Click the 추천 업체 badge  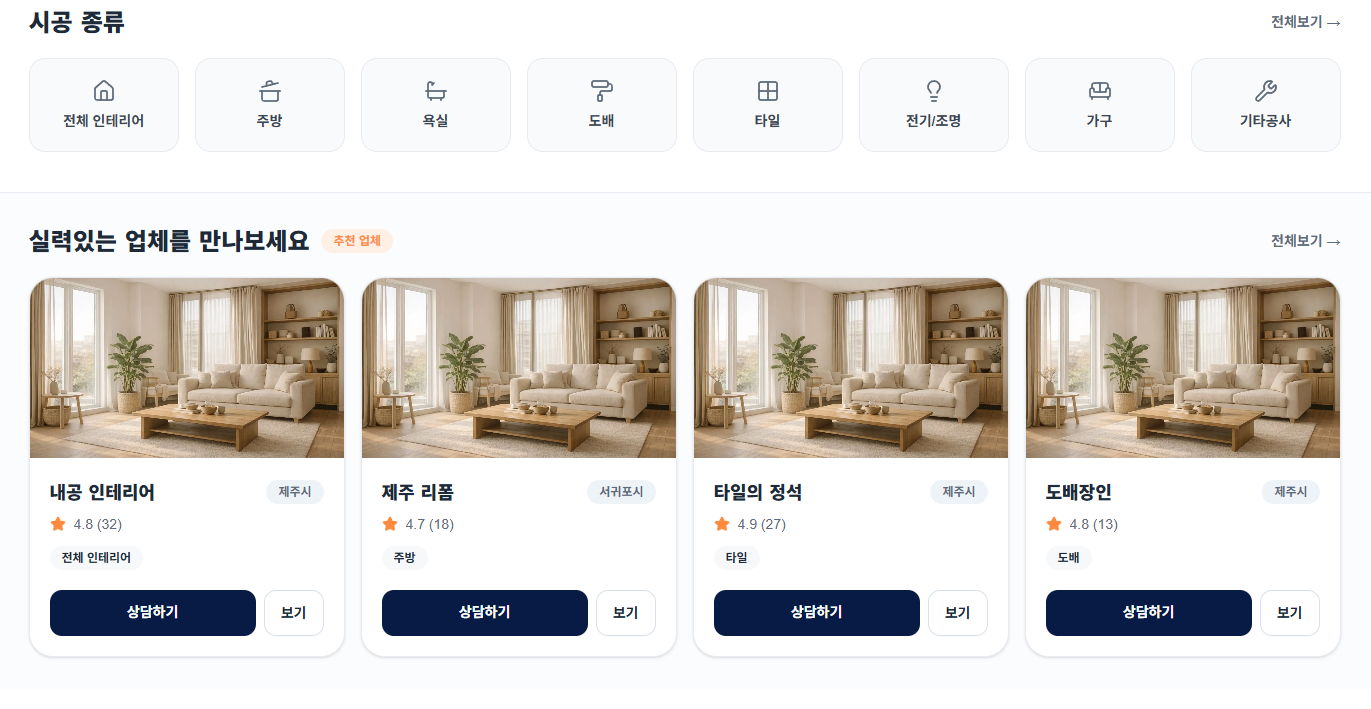click(x=357, y=241)
